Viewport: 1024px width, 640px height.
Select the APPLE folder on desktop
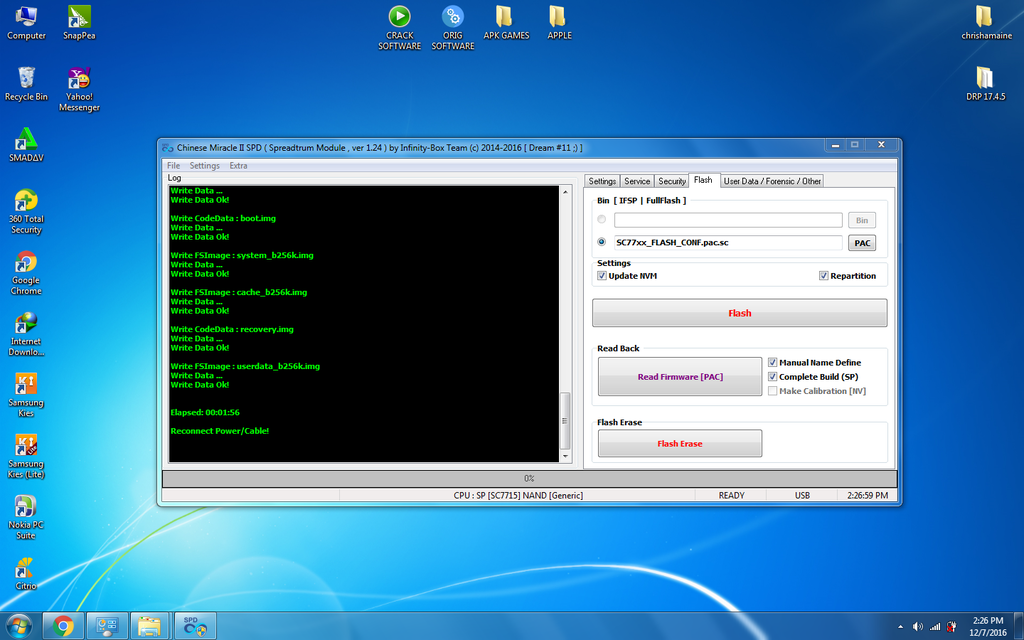pos(559,23)
